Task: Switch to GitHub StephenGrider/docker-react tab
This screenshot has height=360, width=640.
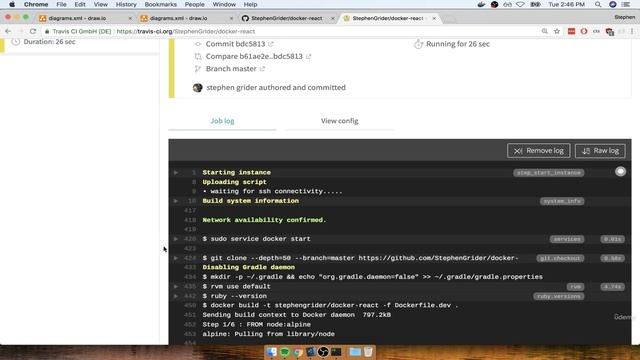Action: [x=287, y=18]
